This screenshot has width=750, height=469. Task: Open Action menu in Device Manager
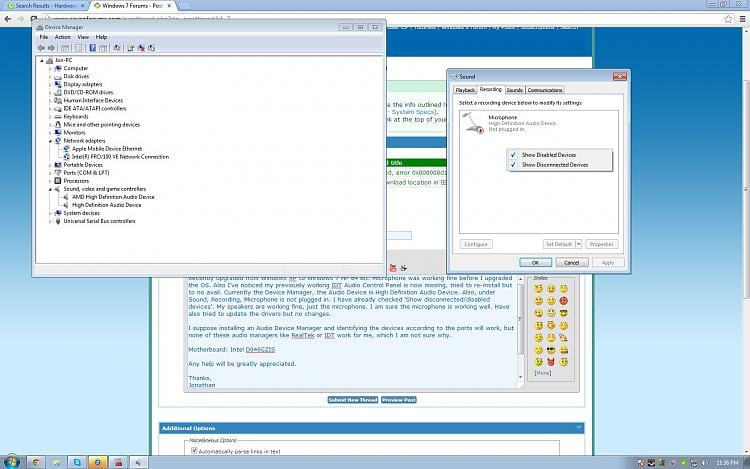coord(62,37)
